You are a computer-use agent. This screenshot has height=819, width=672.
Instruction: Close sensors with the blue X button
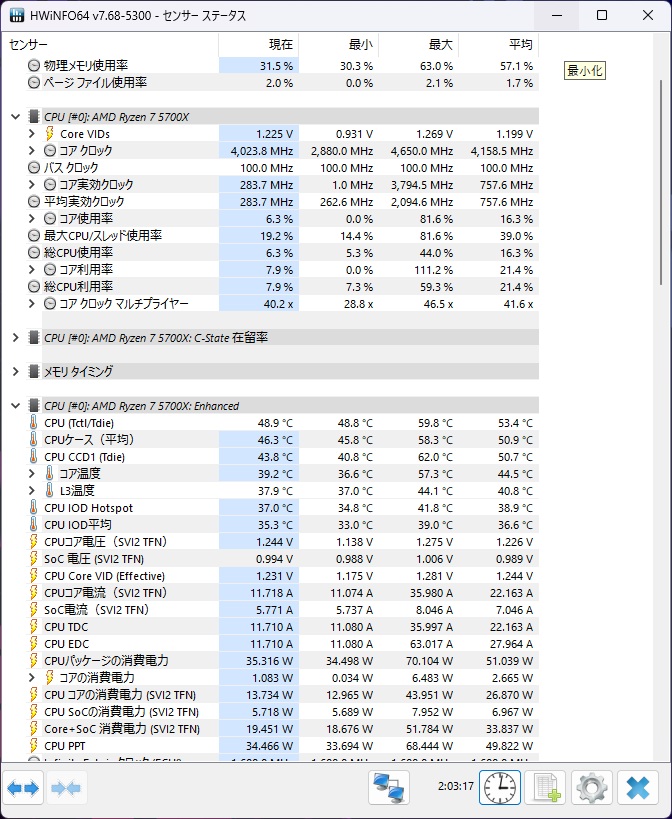[x=638, y=788]
